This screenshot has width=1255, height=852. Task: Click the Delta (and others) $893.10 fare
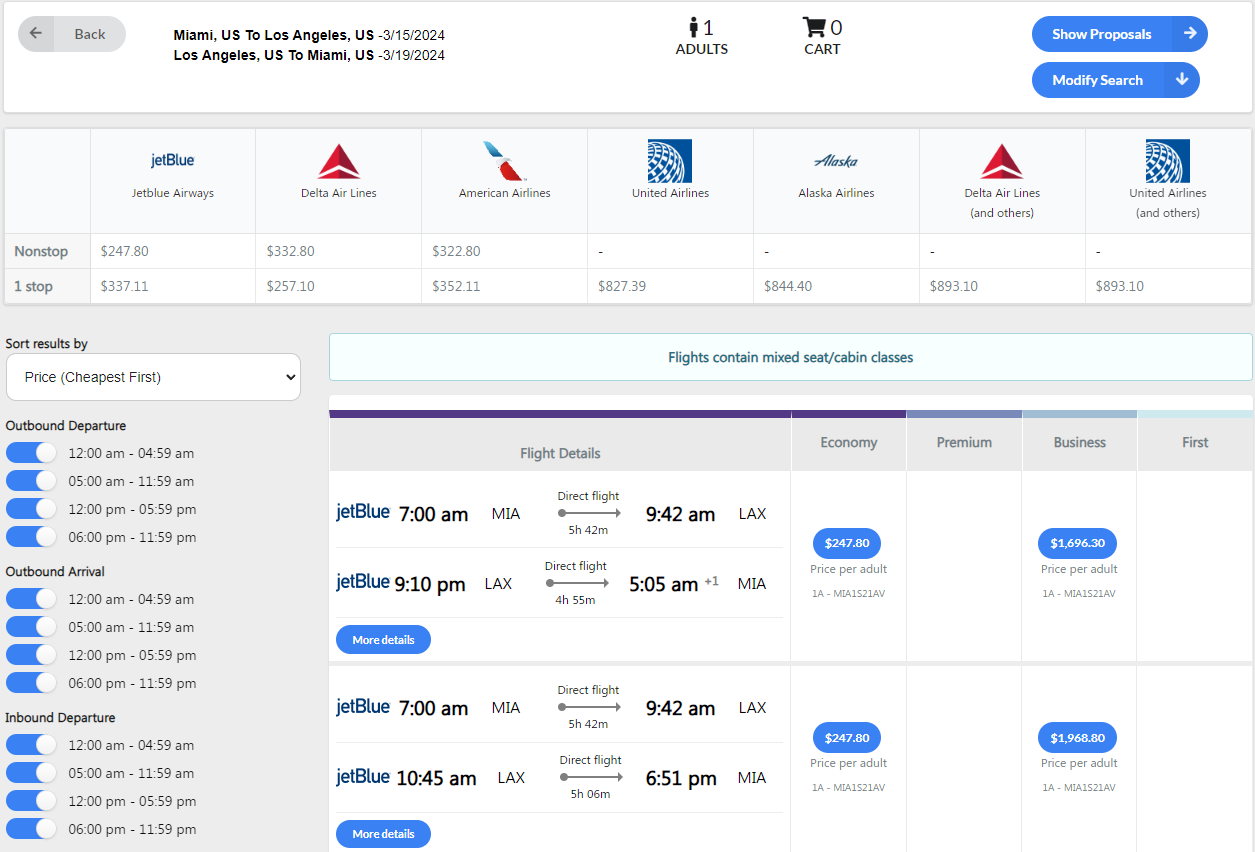[x=954, y=286]
